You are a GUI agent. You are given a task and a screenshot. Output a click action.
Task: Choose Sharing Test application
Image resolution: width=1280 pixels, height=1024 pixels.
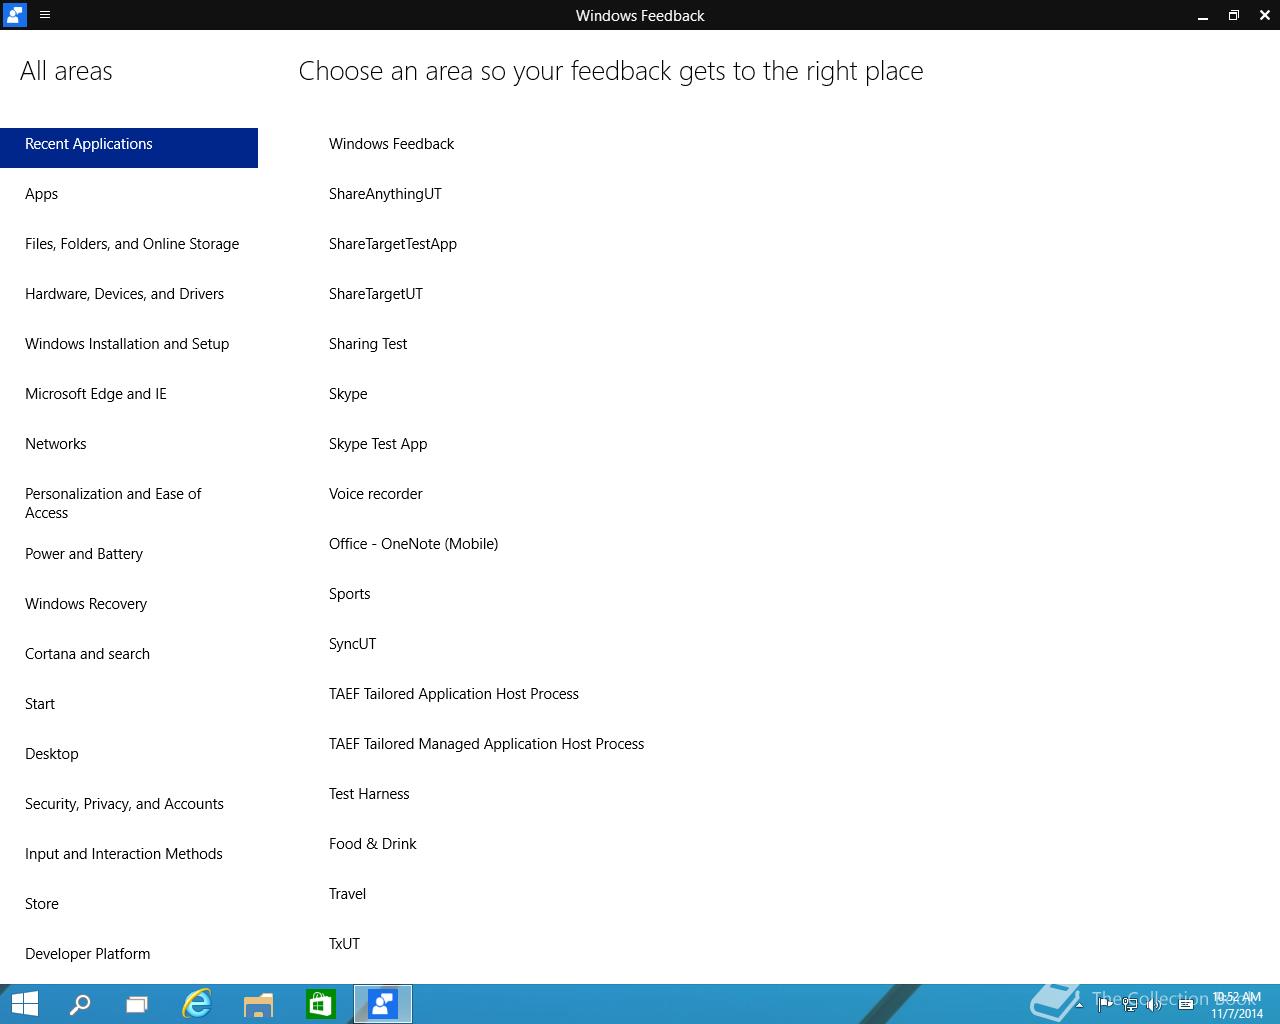tap(368, 344)
